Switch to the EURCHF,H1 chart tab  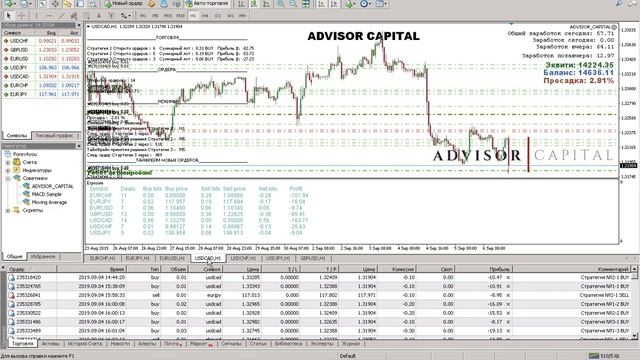(x=102, y=258)
